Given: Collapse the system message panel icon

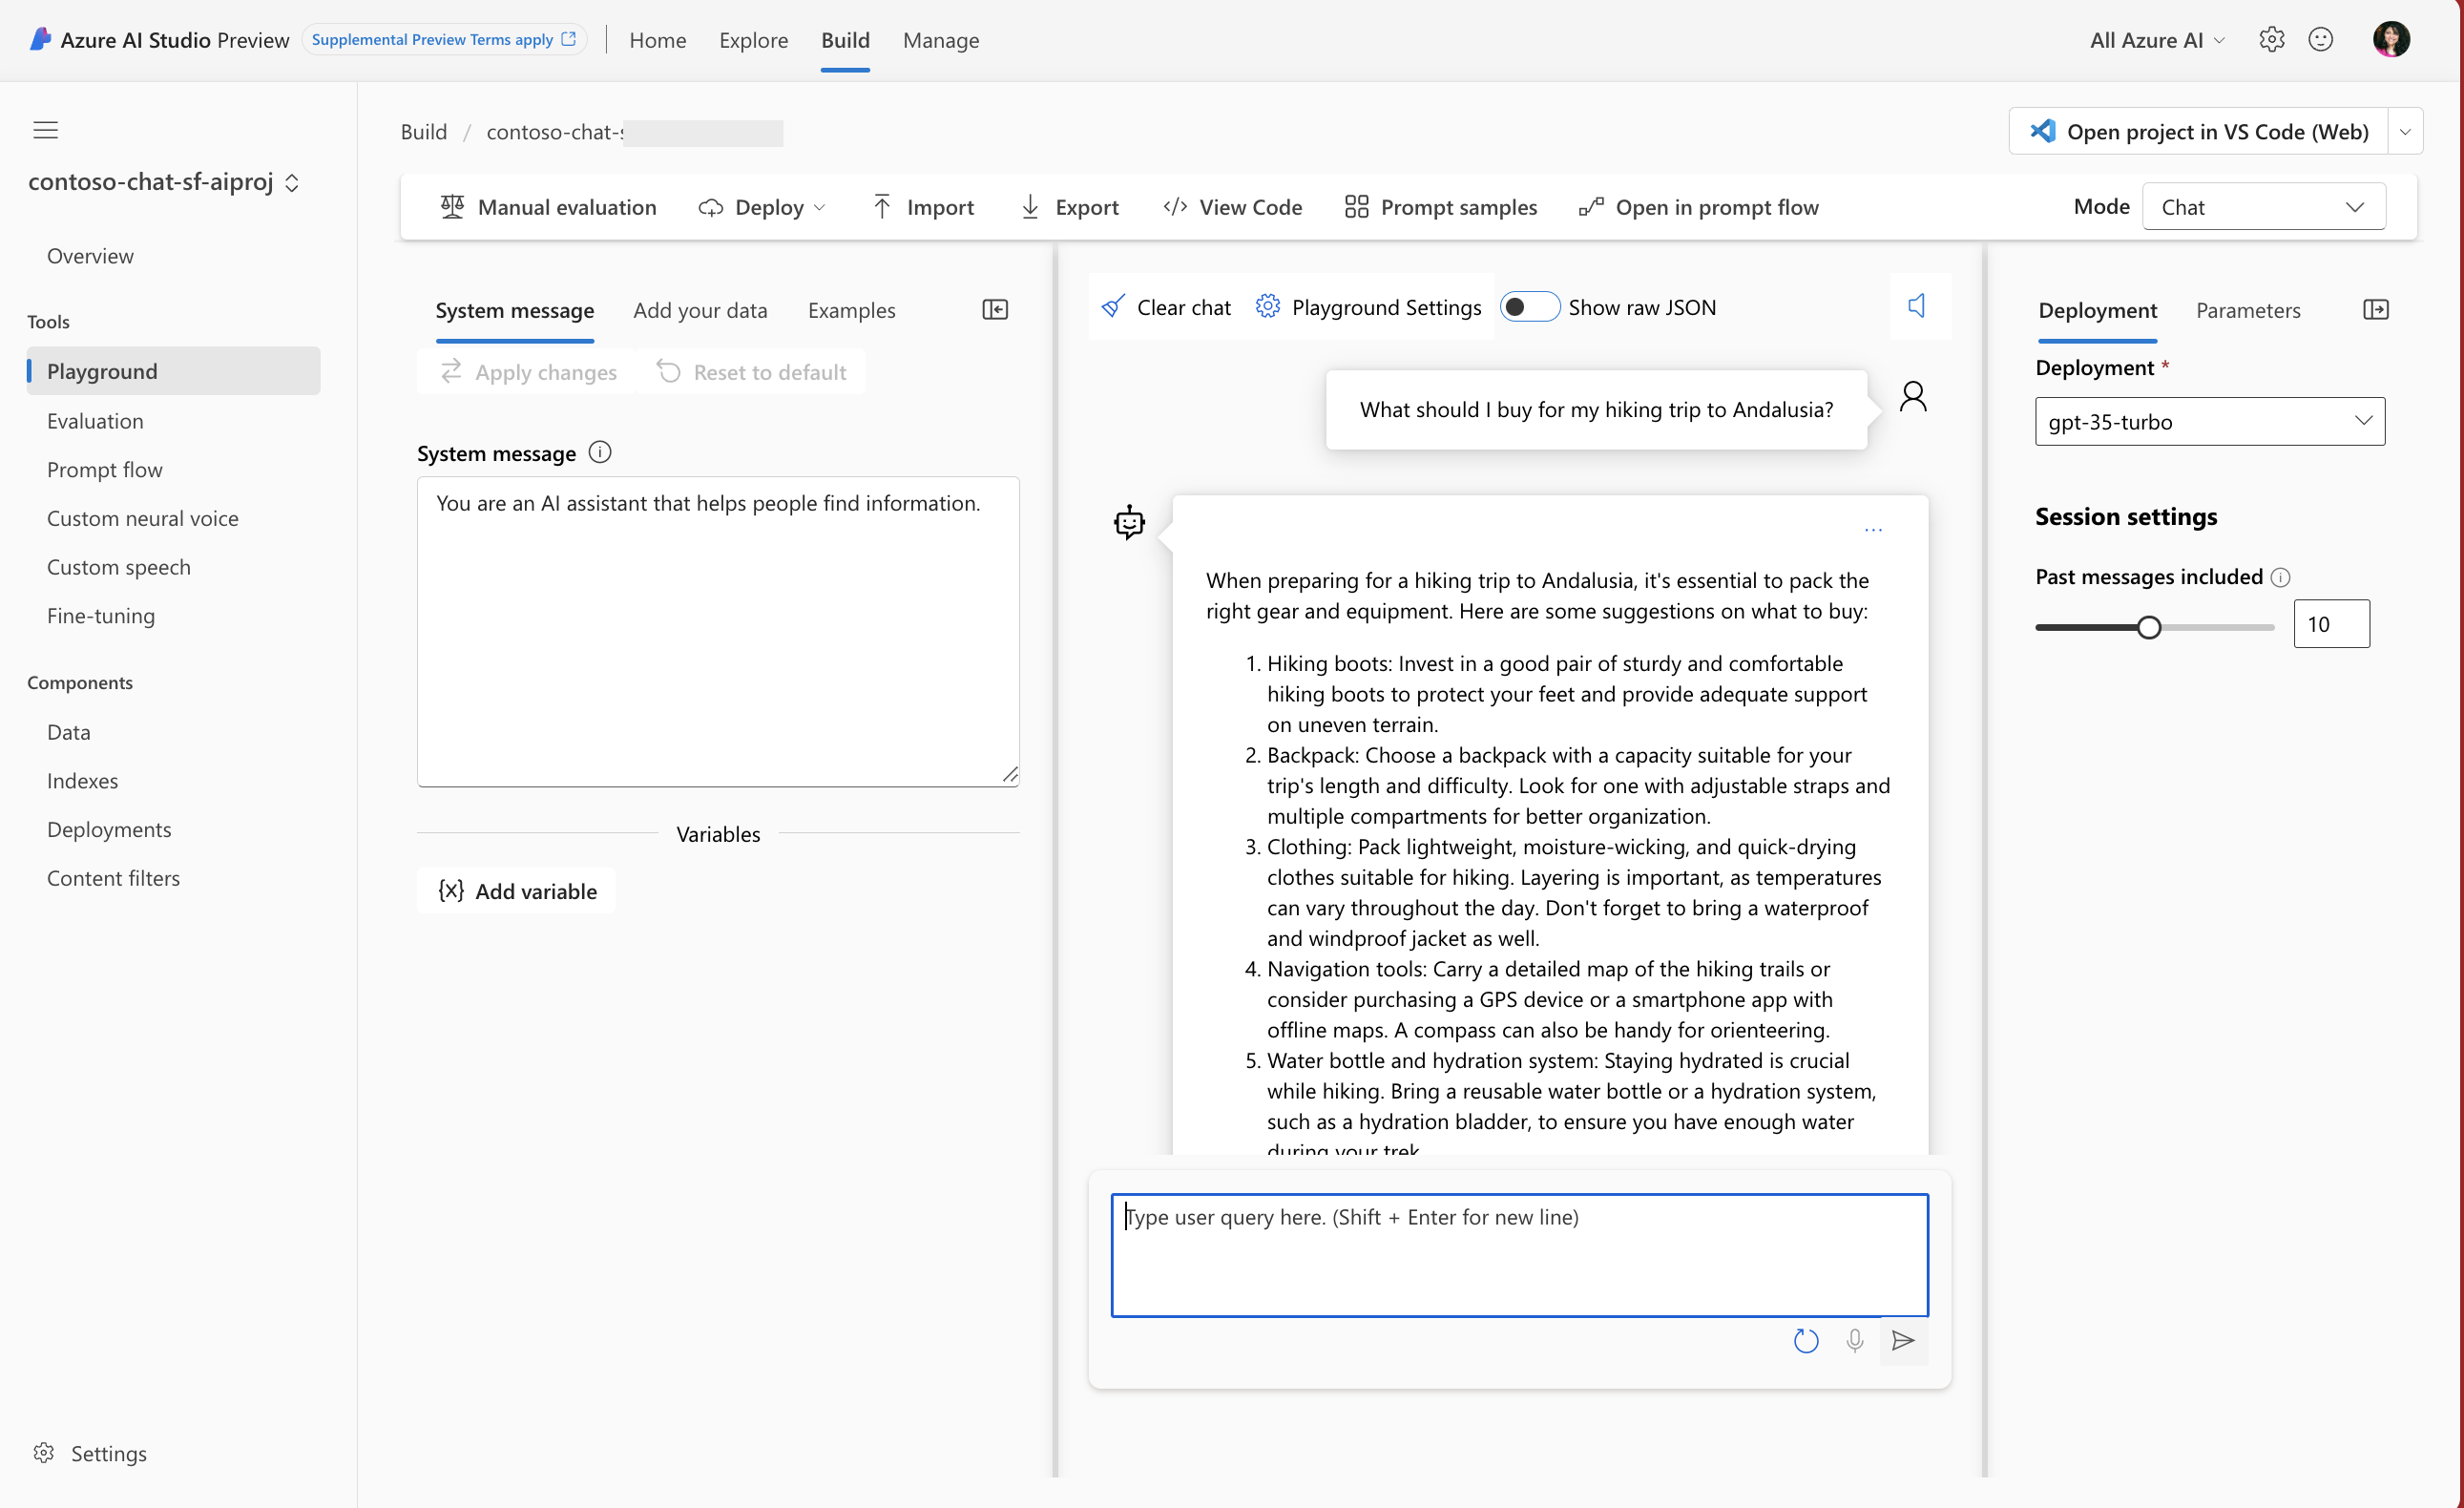Looking at the screenshot, I should point(995,310).
